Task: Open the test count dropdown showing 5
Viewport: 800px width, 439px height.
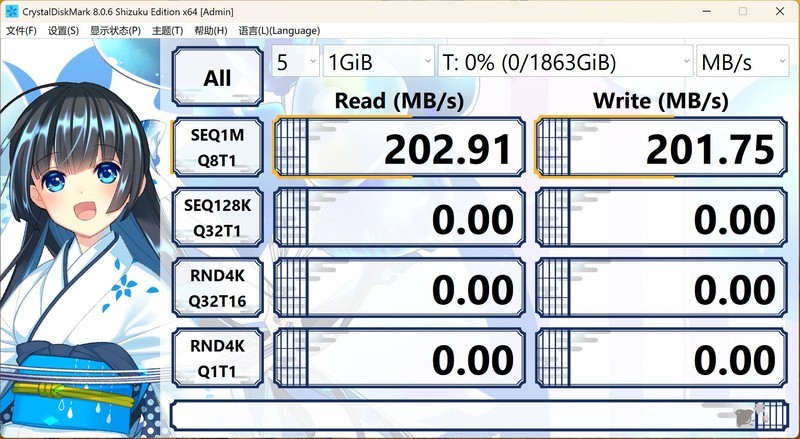Action: click(295, 61)
